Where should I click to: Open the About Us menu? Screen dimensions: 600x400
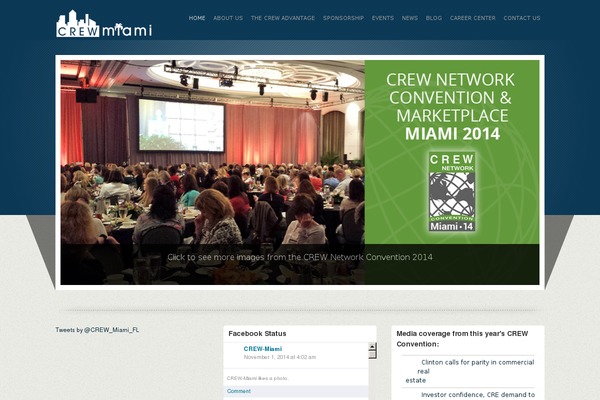point(228,18)
